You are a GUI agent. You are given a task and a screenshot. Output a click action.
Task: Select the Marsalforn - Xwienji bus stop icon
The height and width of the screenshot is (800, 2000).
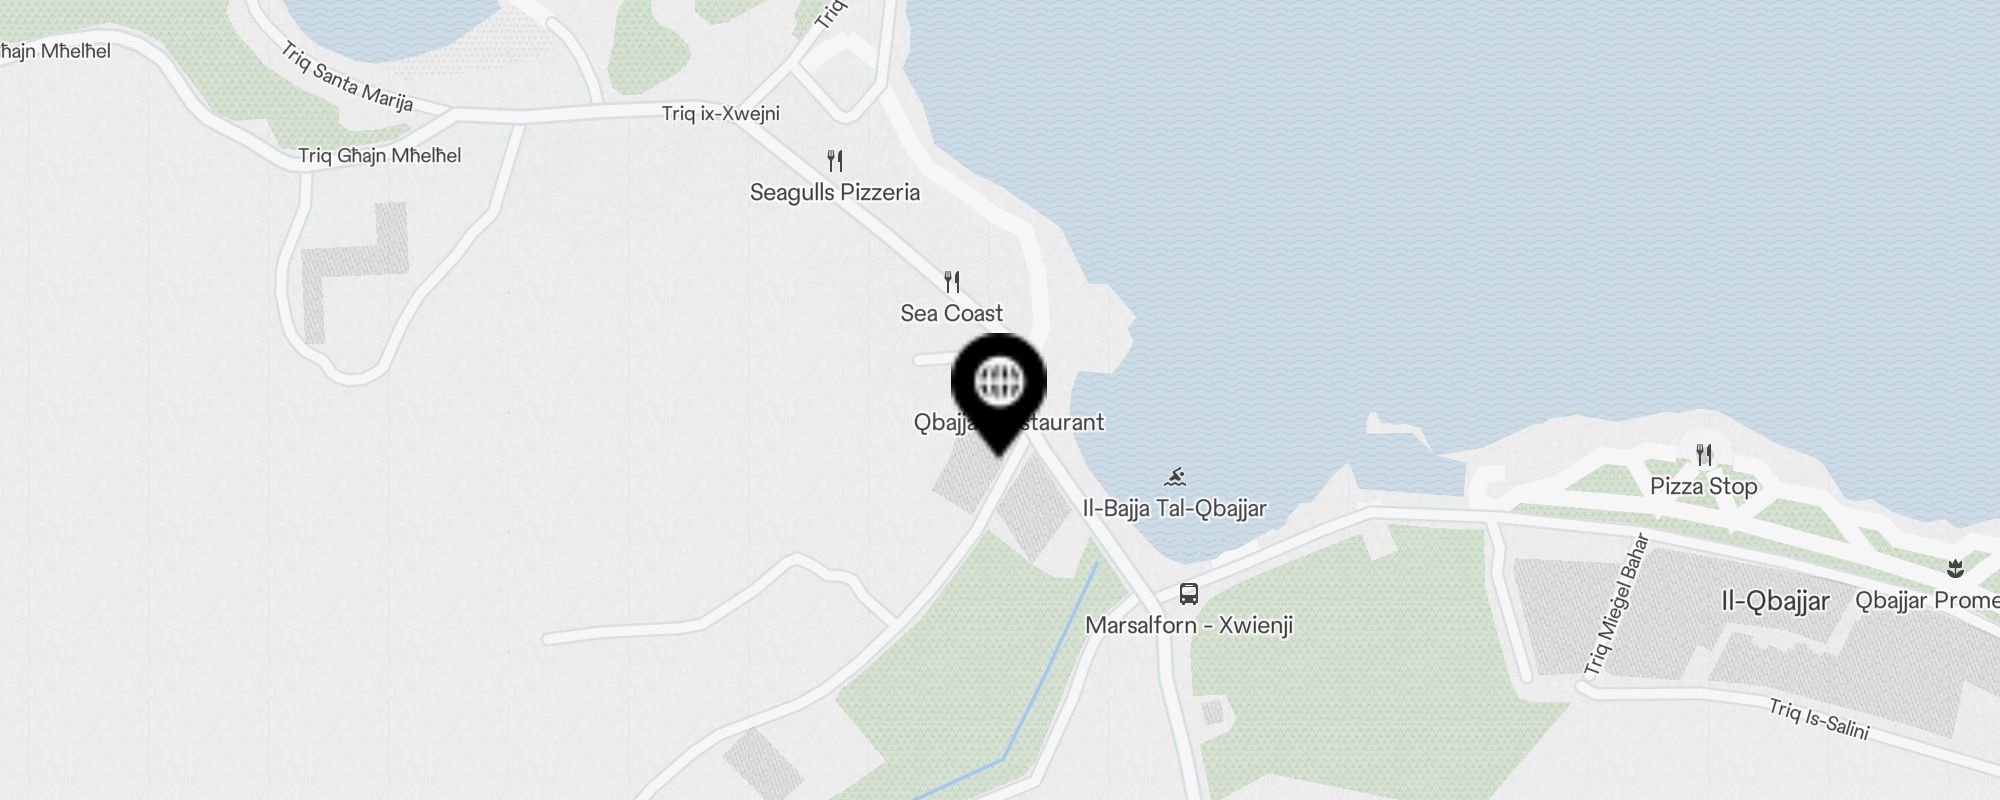(1188, 594)
